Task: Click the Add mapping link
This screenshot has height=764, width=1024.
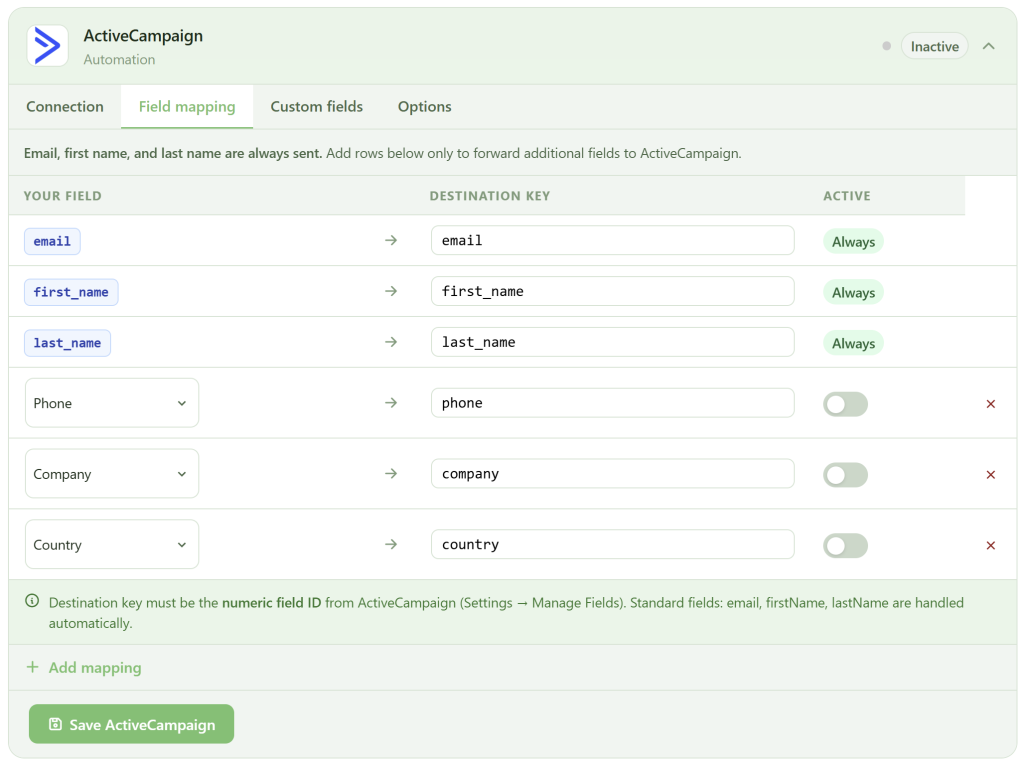Action: pos(84,667)
